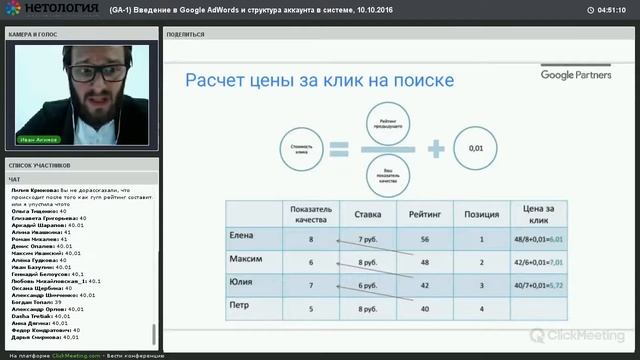Click the chat panel scrollbar
Screen dimensions: 640x360
[154, 335]
